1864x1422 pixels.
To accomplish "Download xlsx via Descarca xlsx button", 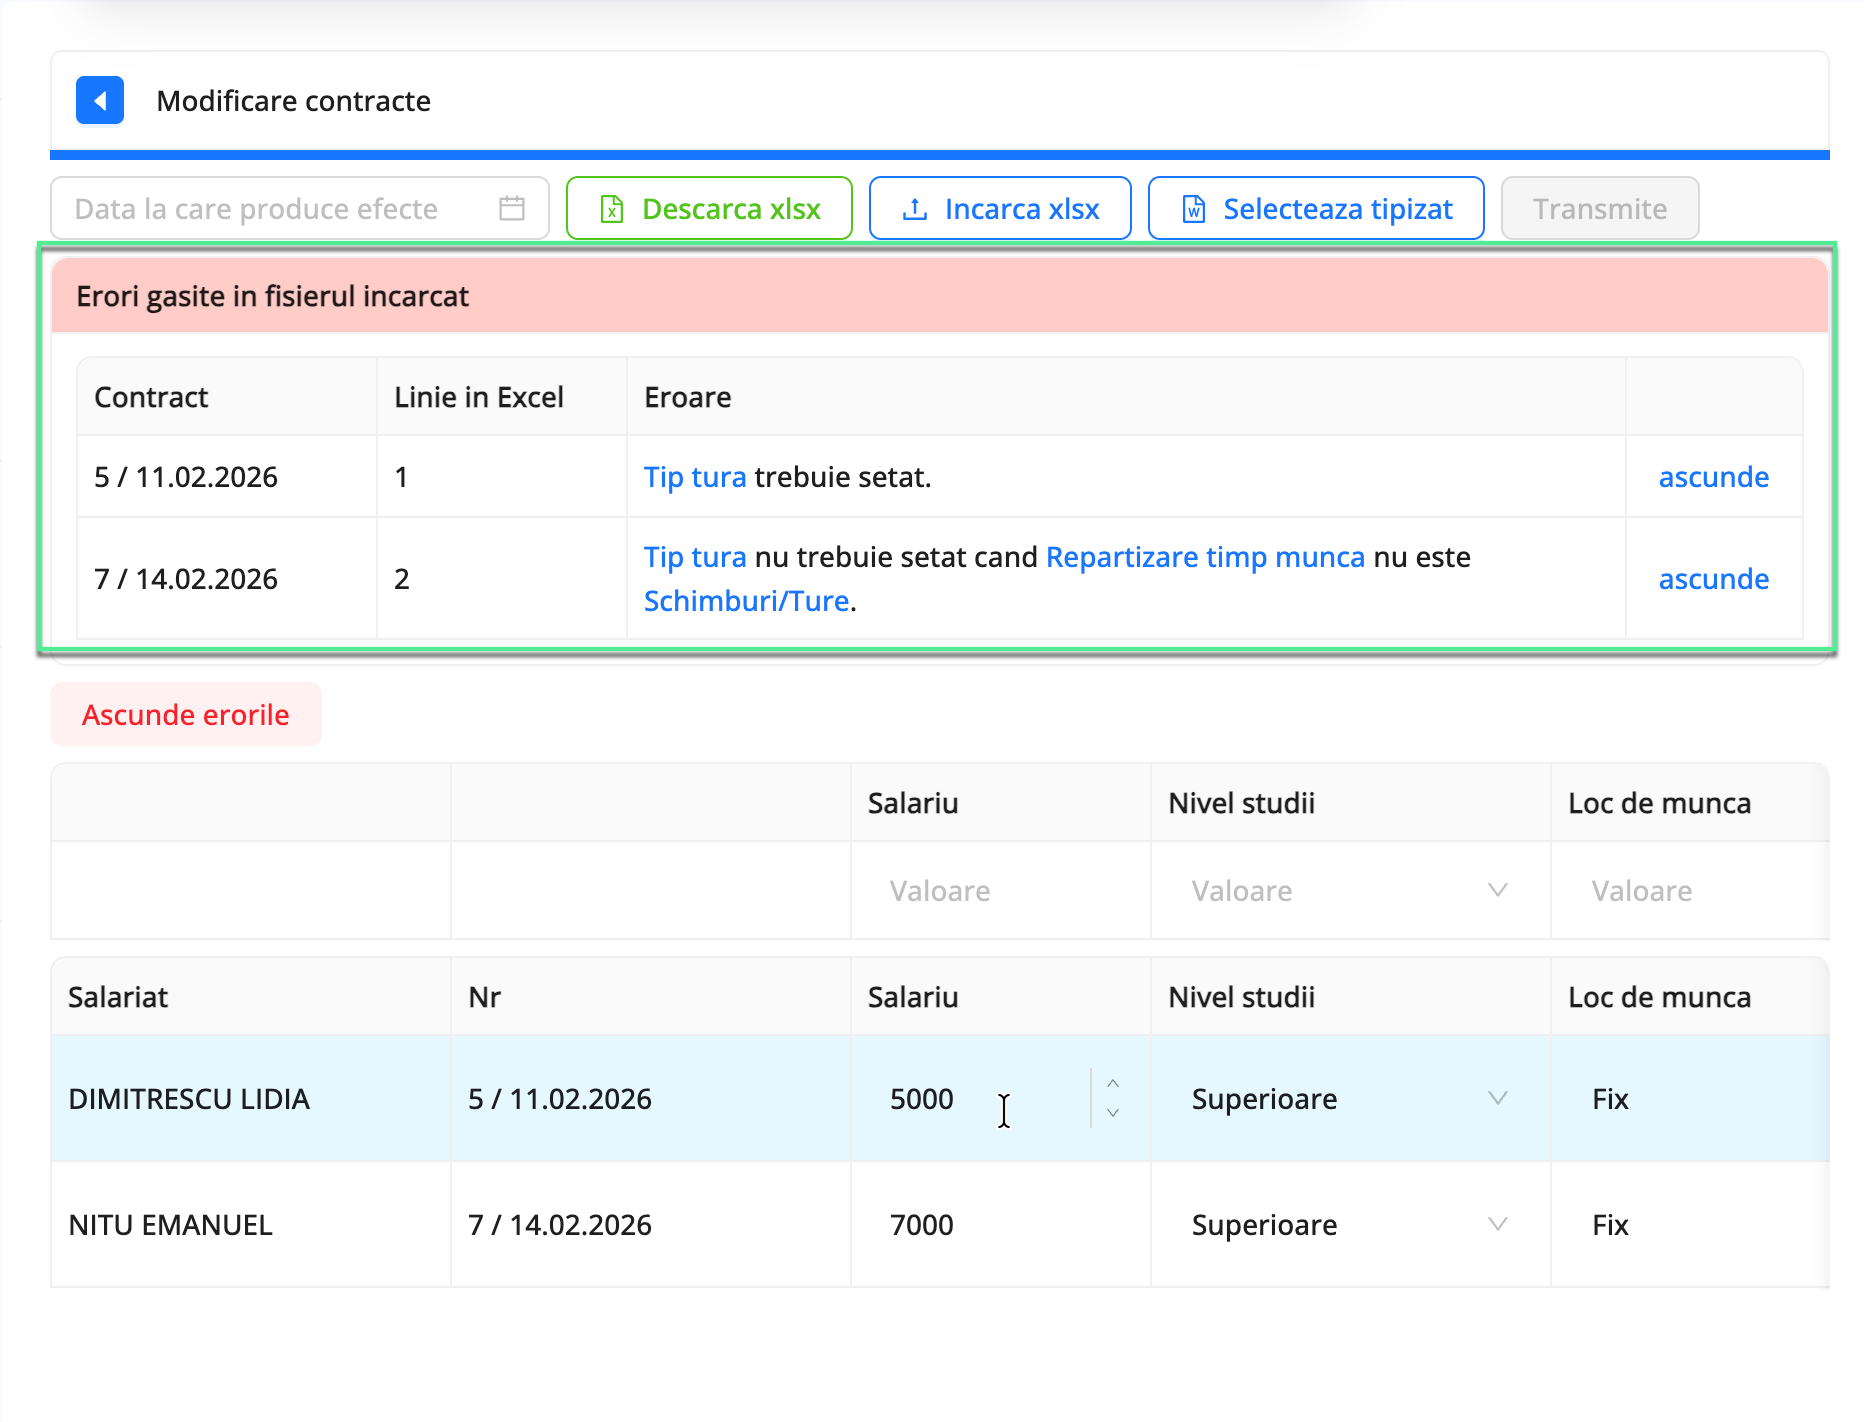I will pos(709,208).
